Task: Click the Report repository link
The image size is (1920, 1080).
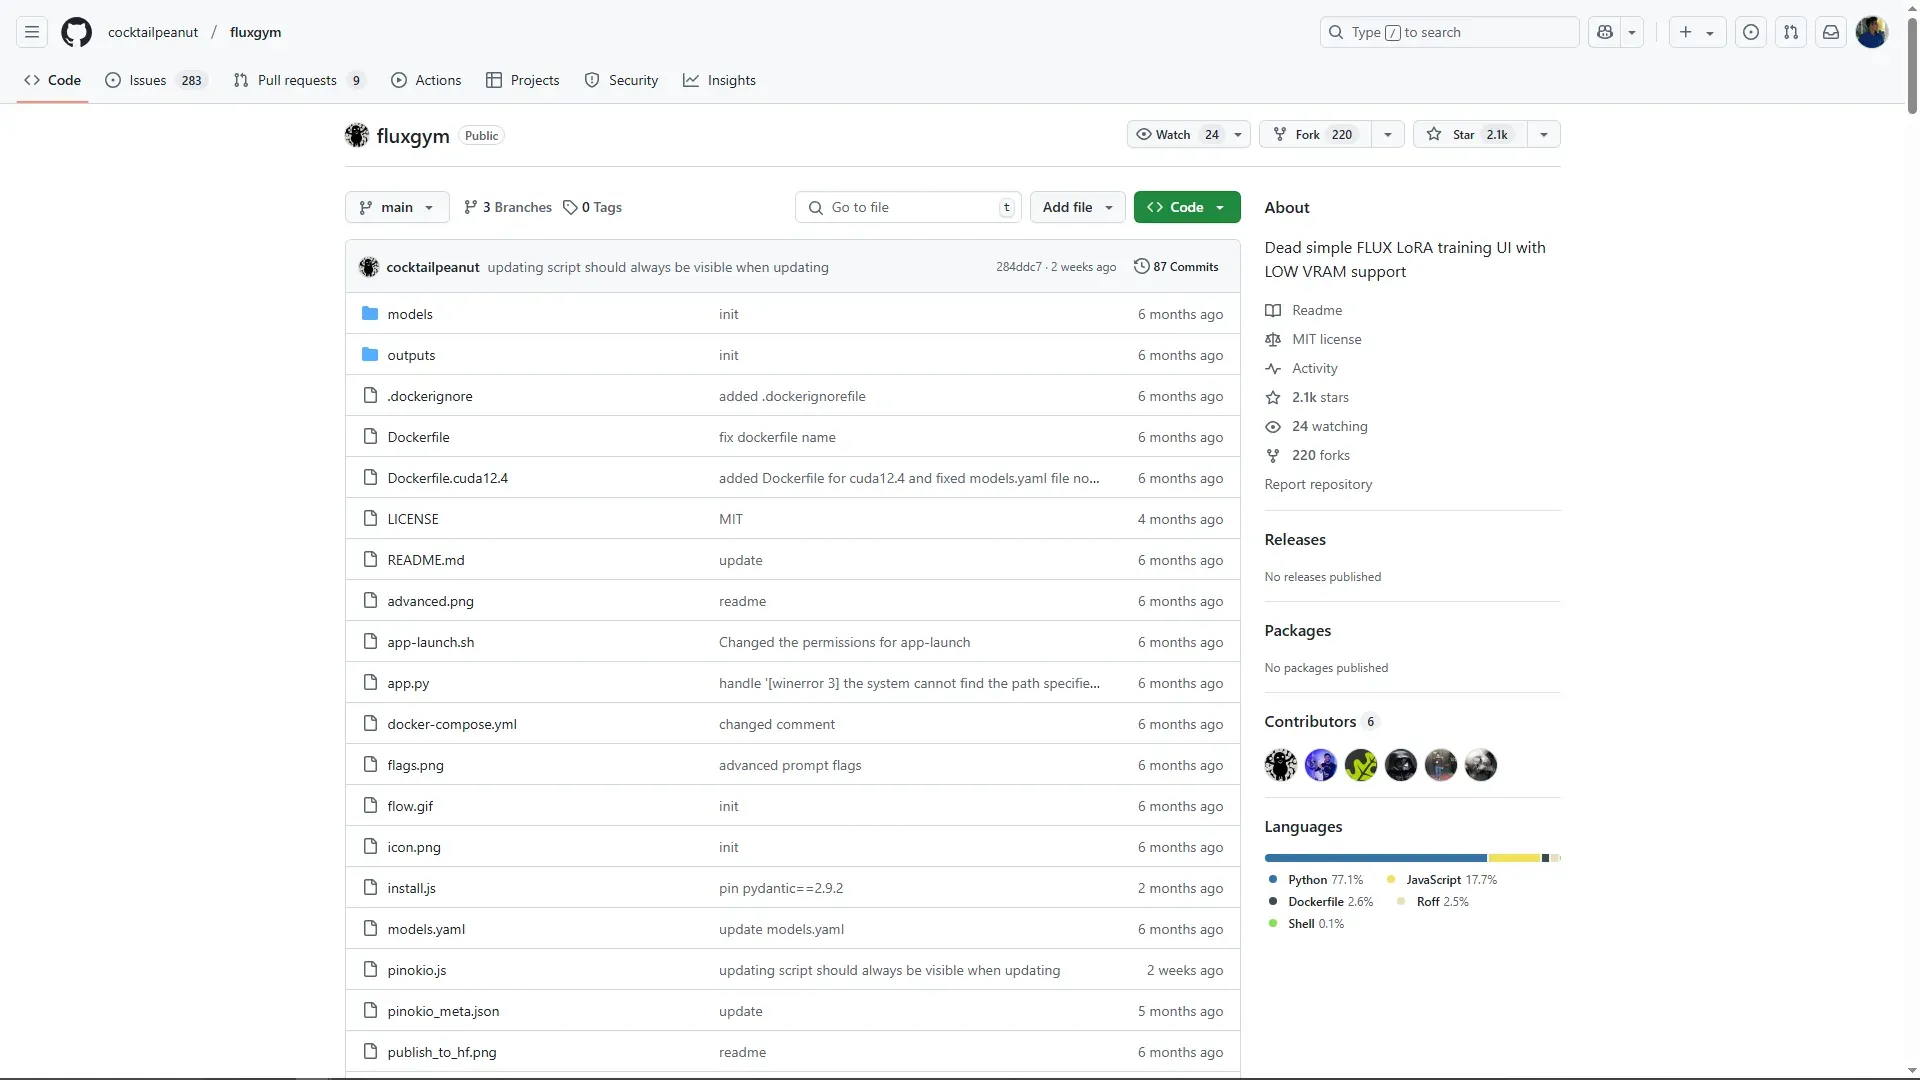Action: tap(1318, 484)
